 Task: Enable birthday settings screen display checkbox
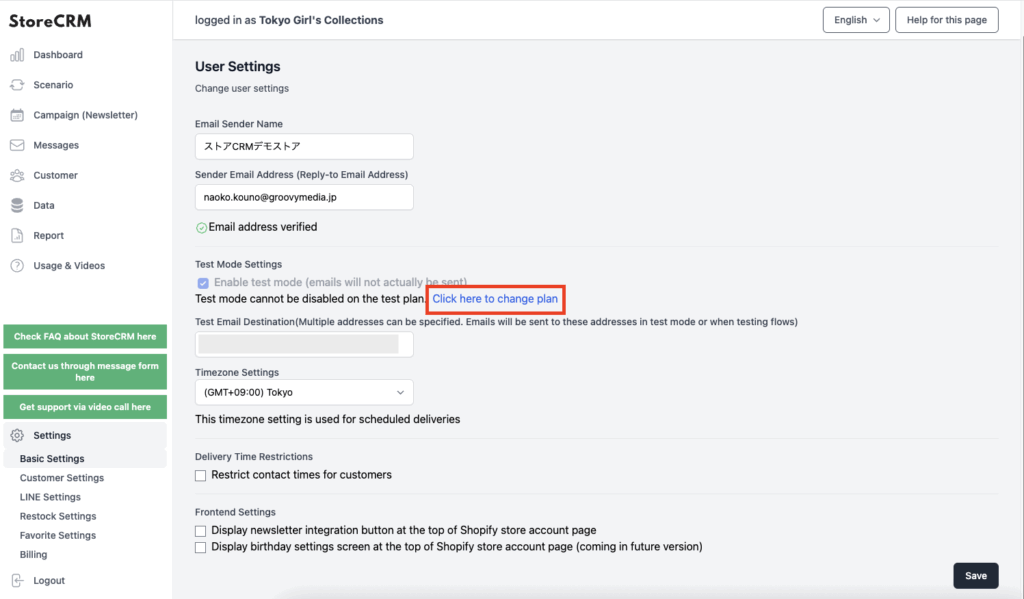point(200,547)
